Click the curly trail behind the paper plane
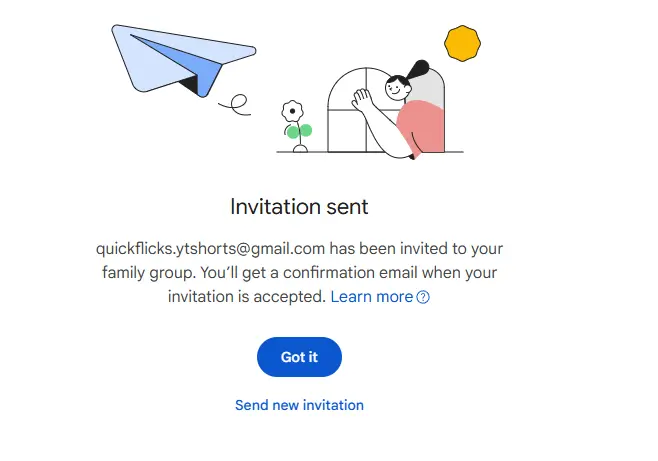Image resolution: width=658 pixels, height=461 pixels. [236, 105]
